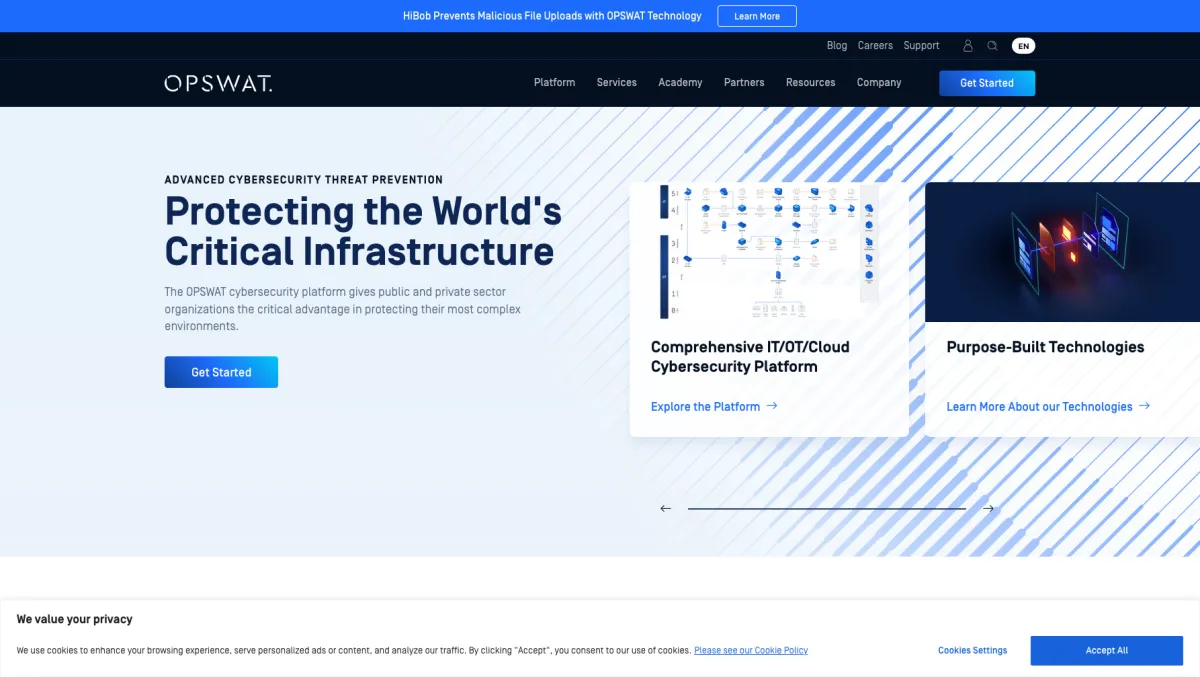Open the EN language selector
Image resolution: width=1200 pixels, height=677 pixels.
pos(1023,46)
